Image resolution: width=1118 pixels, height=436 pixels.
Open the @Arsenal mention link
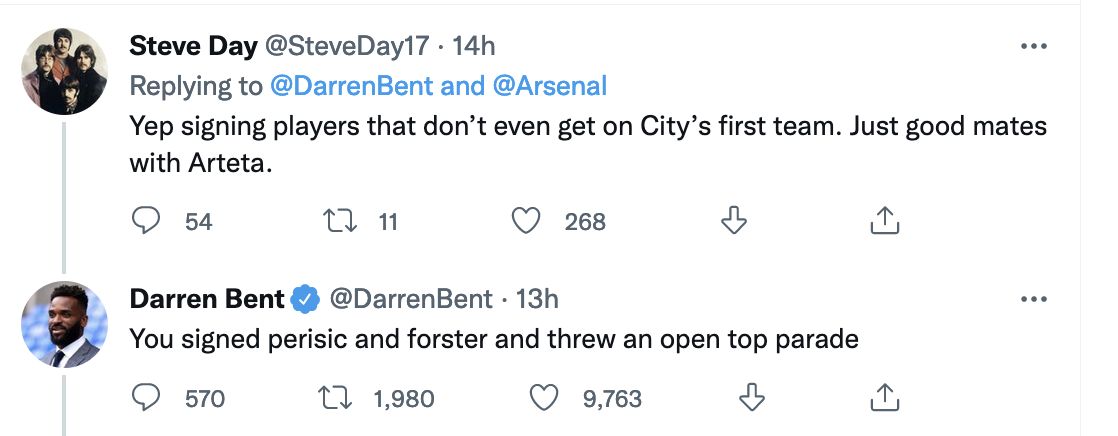(x=549, y=86)
